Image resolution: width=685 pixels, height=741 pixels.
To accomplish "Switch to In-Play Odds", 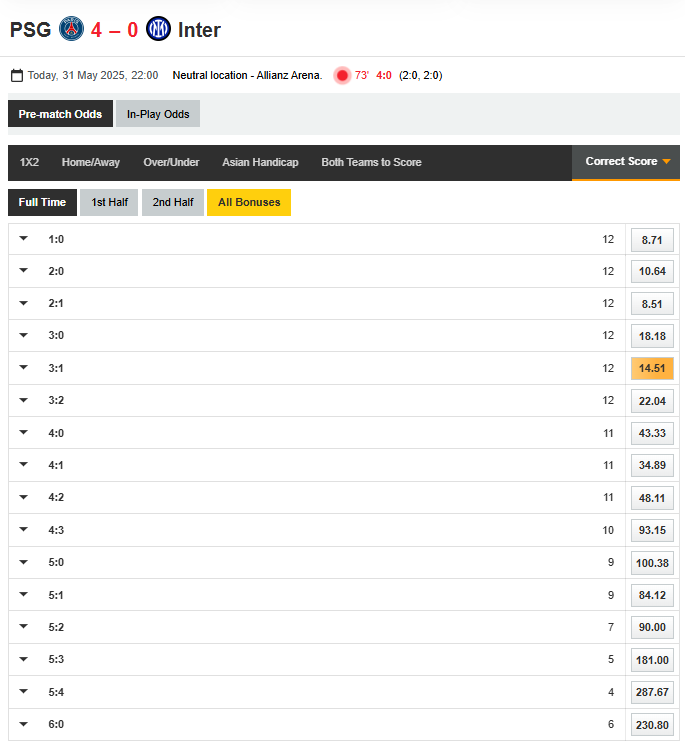I will pyautogui.click(x=158, y=114).
